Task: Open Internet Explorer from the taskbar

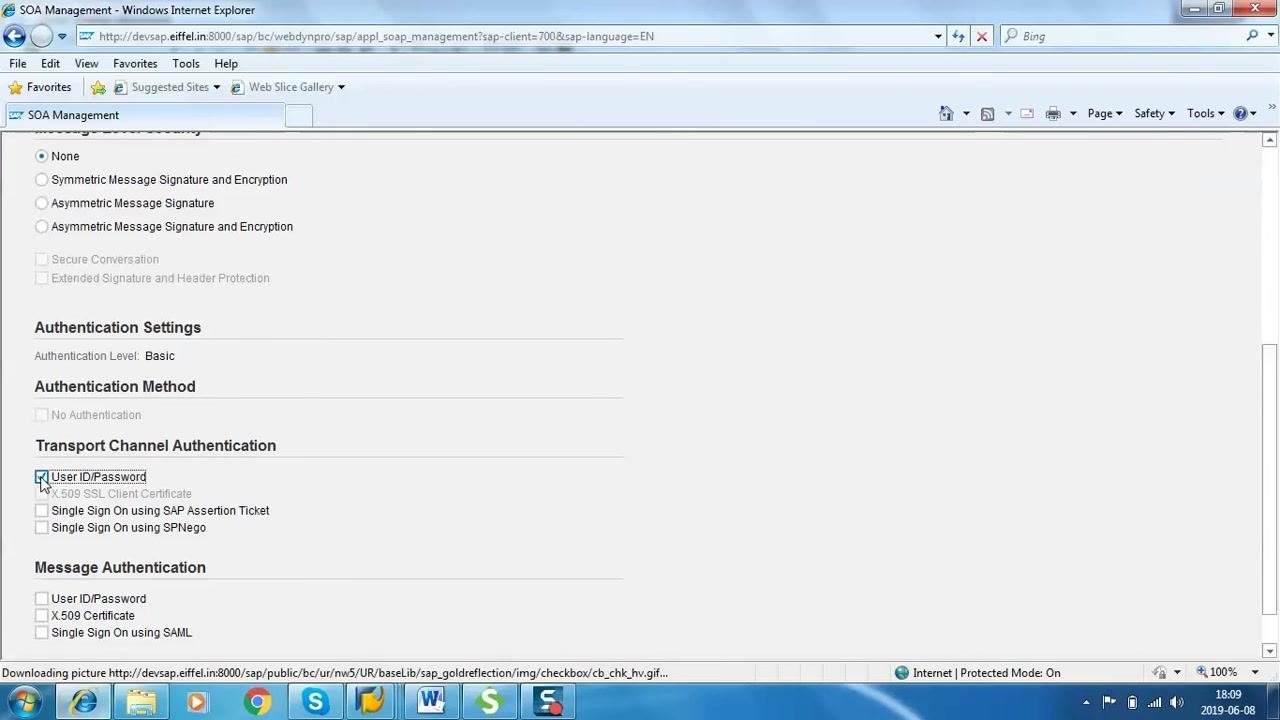Action: pos(84,702)
